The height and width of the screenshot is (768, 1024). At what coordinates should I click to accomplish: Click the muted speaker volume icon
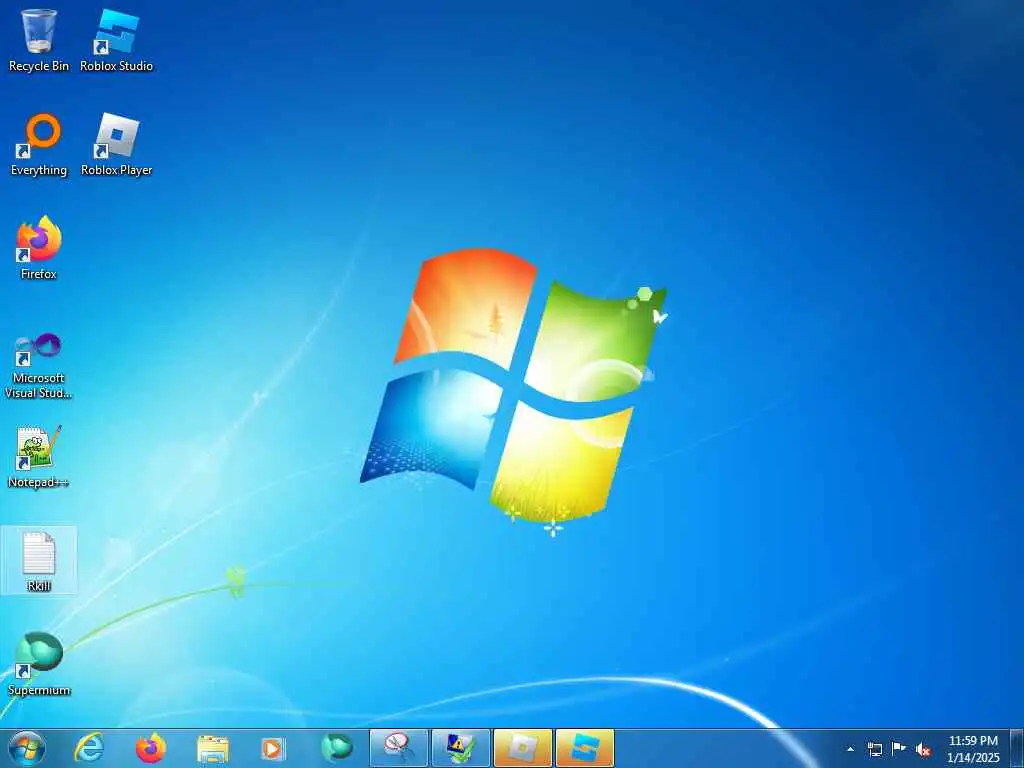click(x=923, y=749)
